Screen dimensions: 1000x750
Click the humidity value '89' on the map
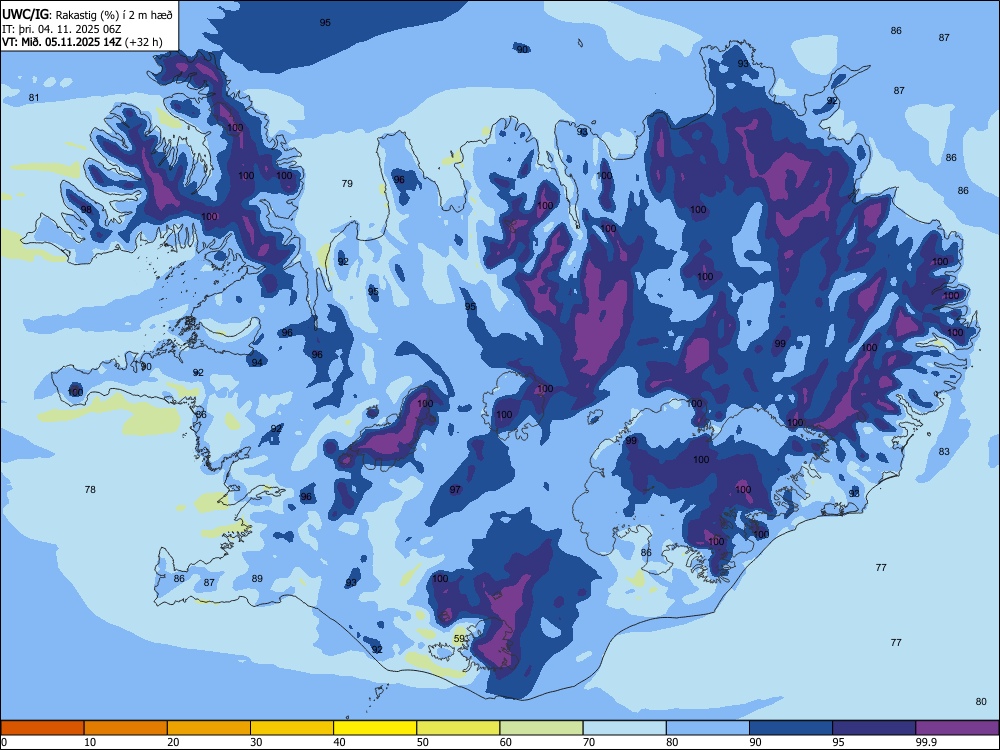(x=257, y=578)
